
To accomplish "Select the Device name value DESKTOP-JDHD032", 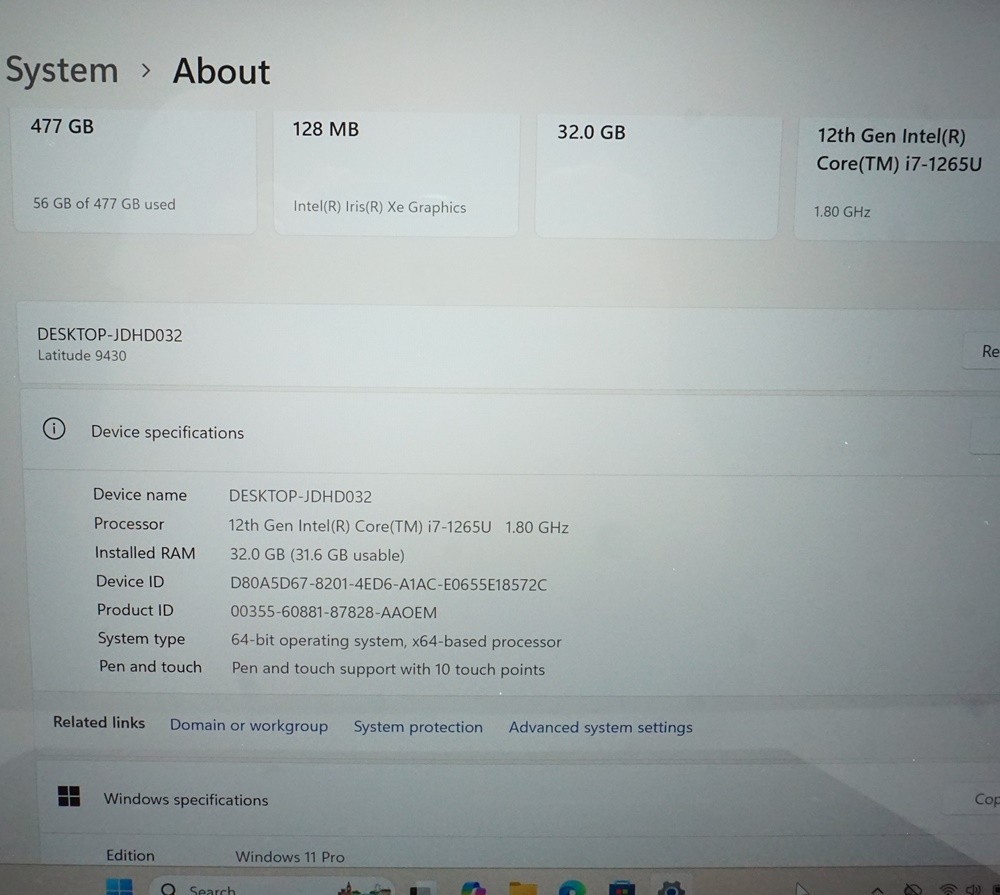I will click(x=300, y=496).
